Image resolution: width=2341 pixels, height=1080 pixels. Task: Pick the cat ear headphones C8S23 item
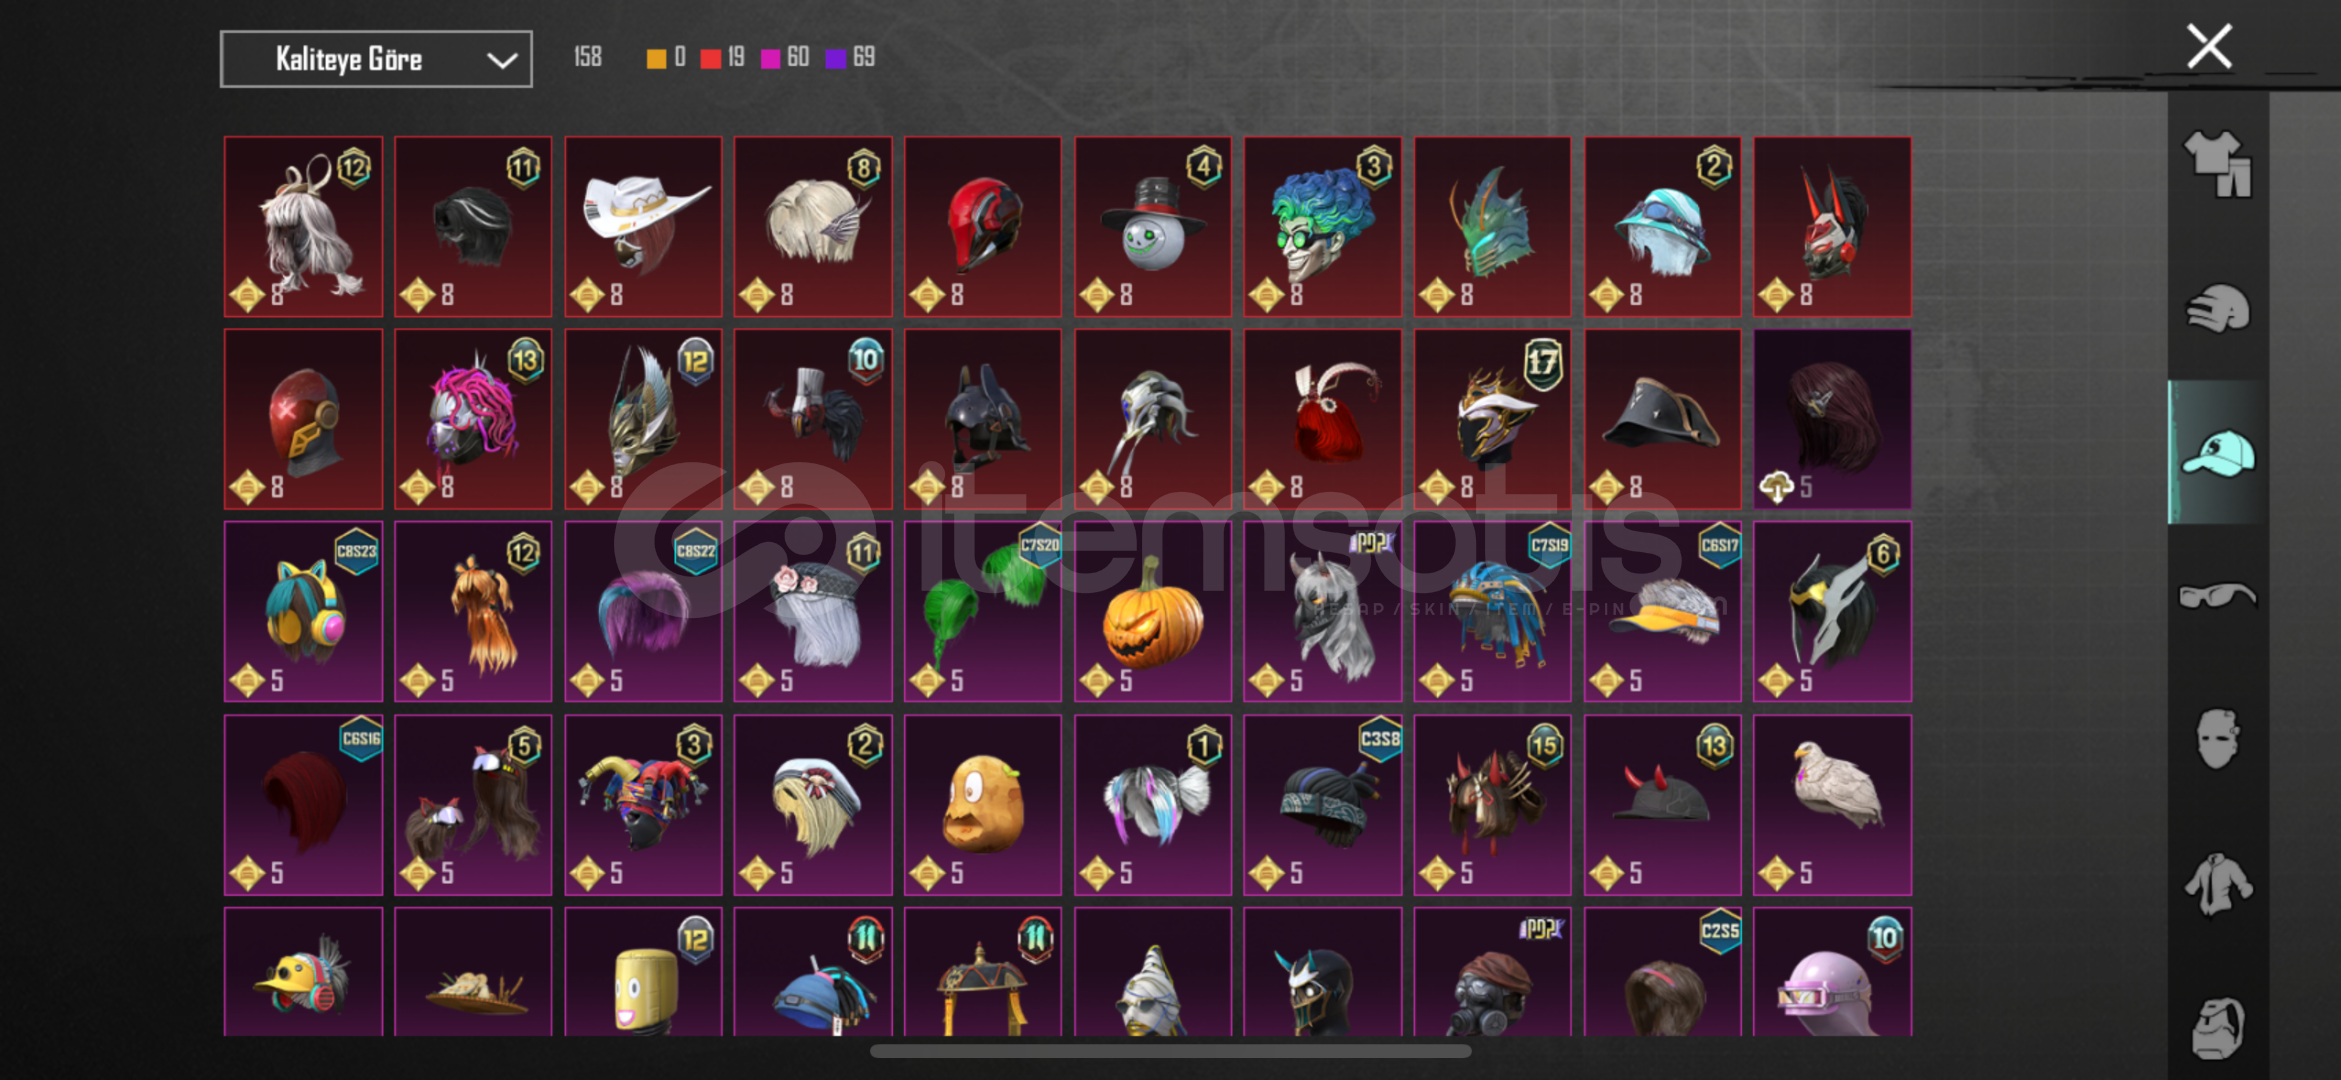click(x=303, y=611)
